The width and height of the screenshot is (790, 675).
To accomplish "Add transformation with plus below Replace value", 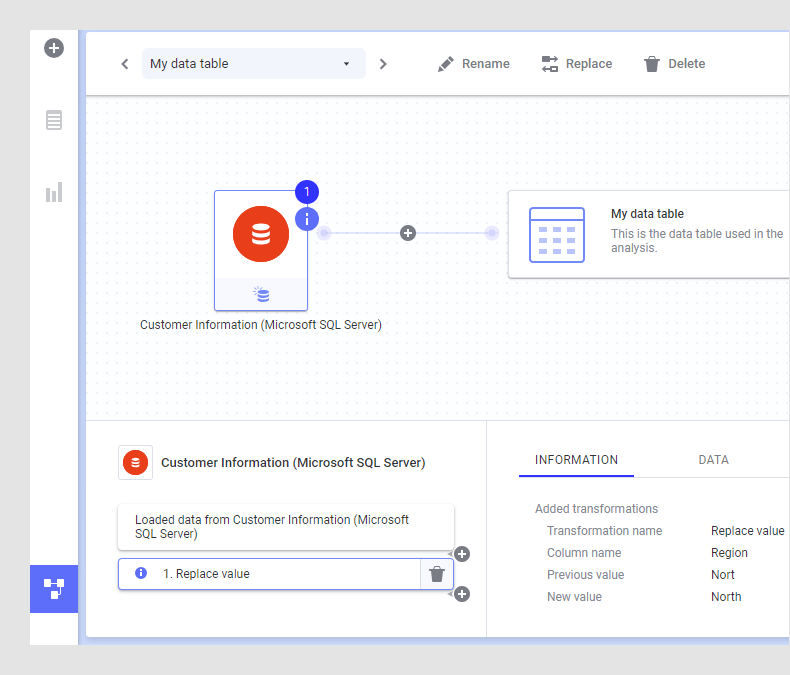I will (462, 594).
